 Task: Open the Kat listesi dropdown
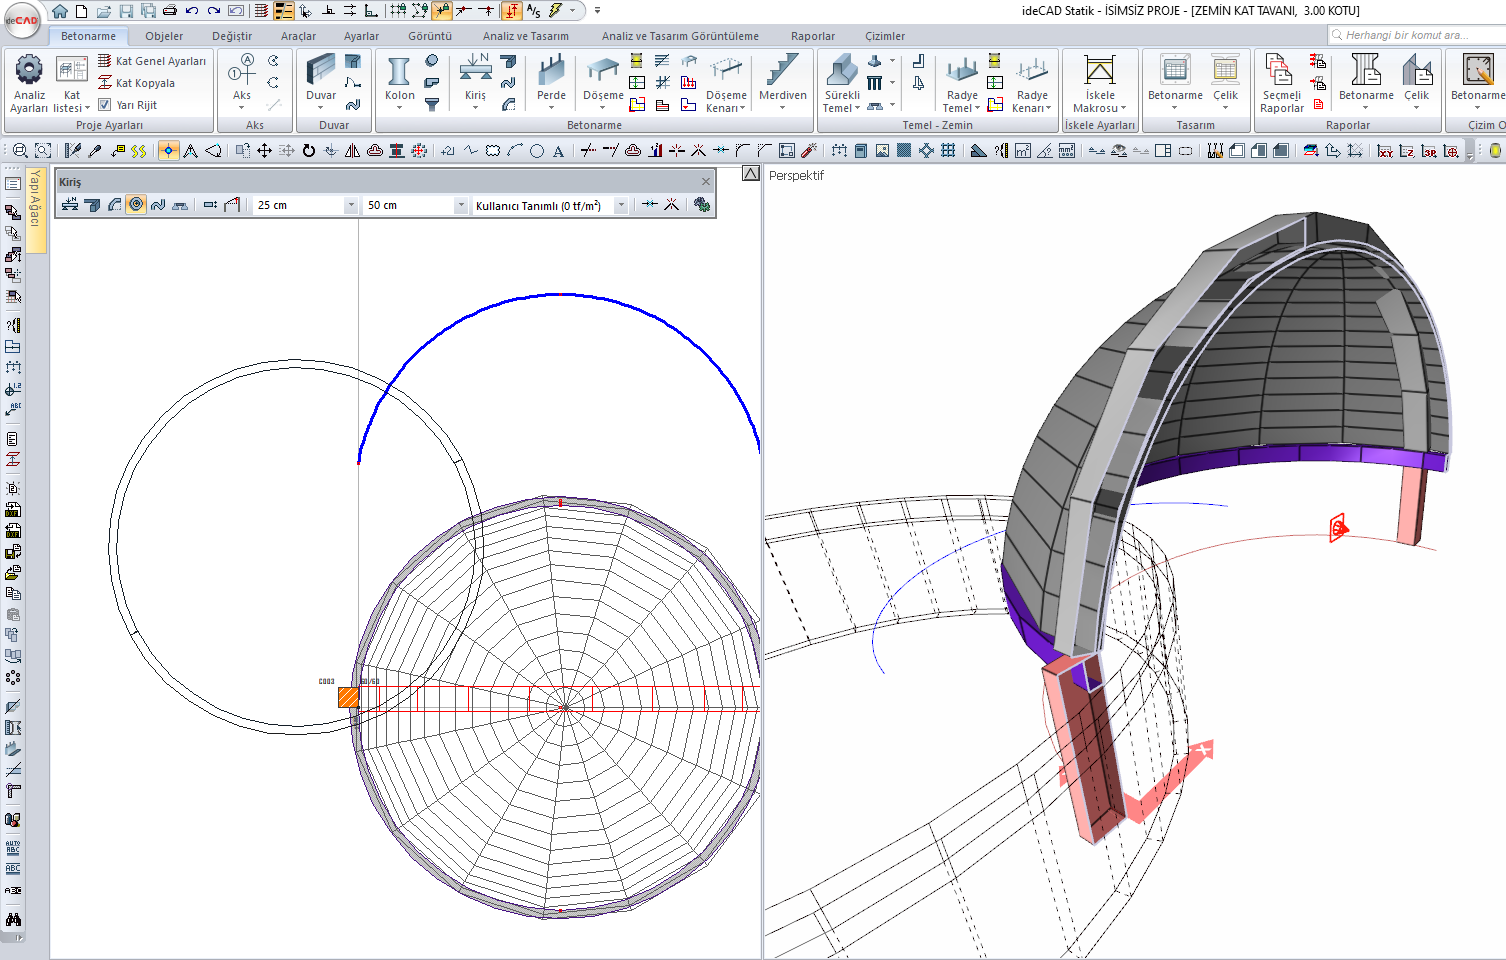[x=71, y=85]
